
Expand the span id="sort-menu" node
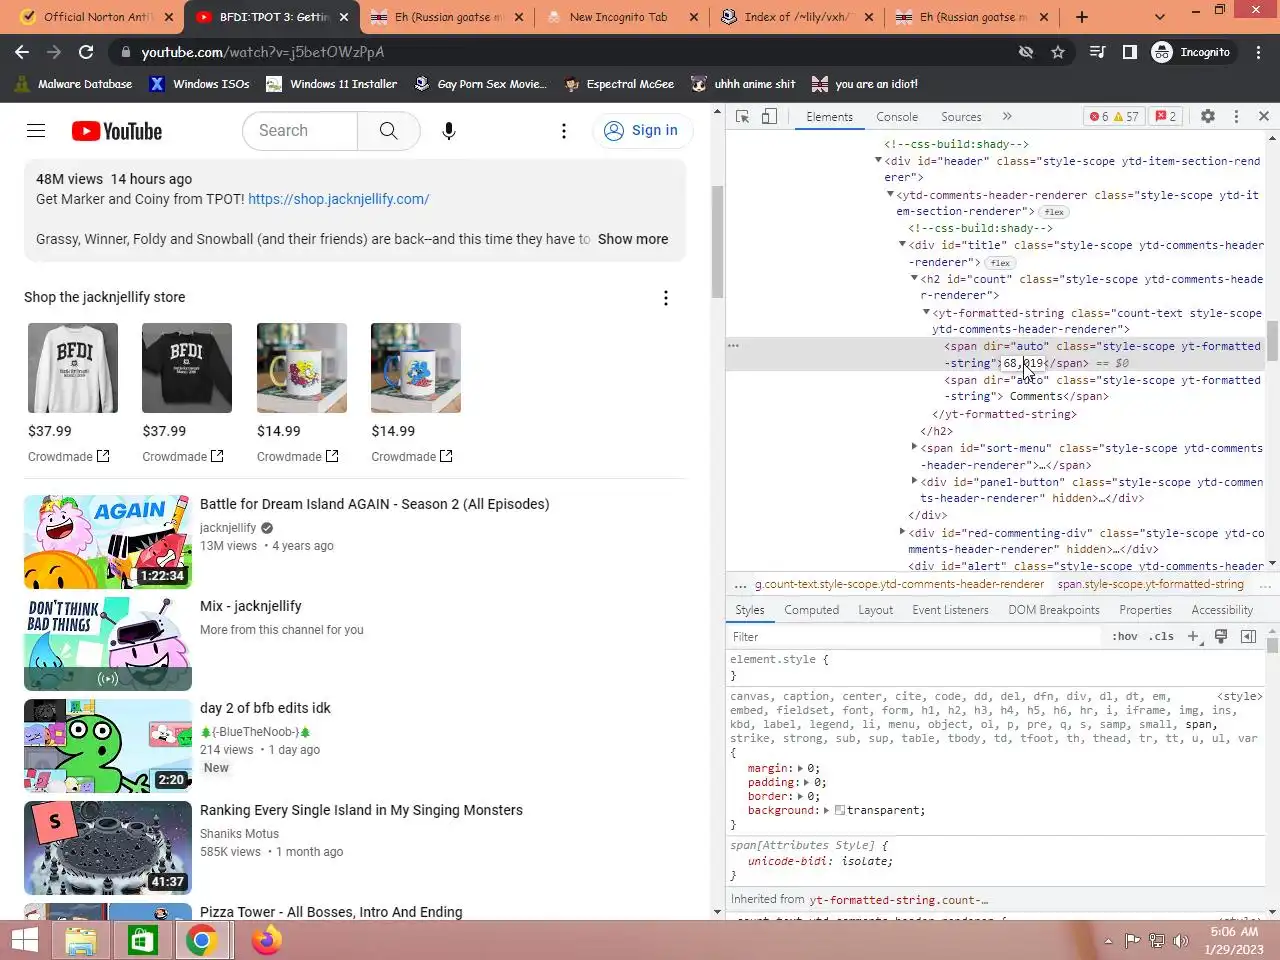tap(914, 448)
